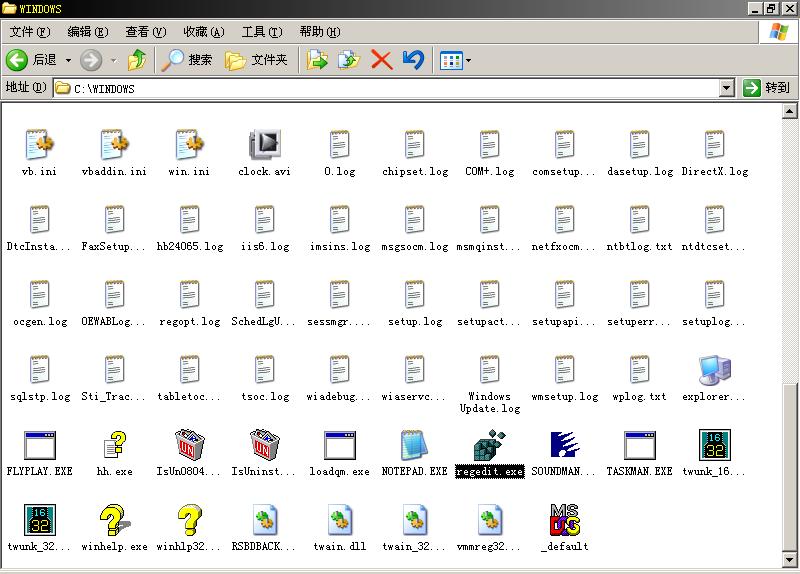
Task: Click the red Delete toolbar icon
Action: coord(381,60)
